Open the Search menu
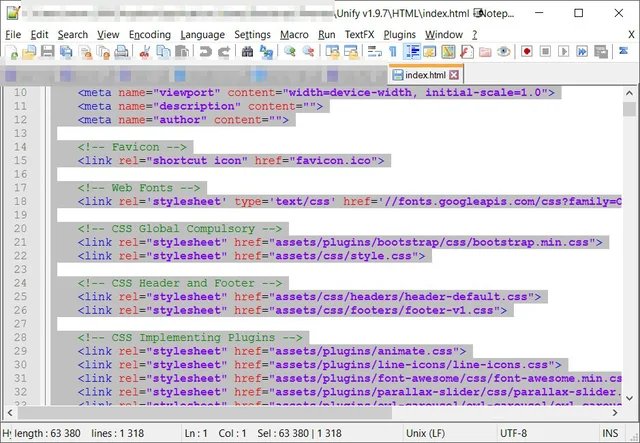This screenshot has height=443, width=640. coord(73,35)
